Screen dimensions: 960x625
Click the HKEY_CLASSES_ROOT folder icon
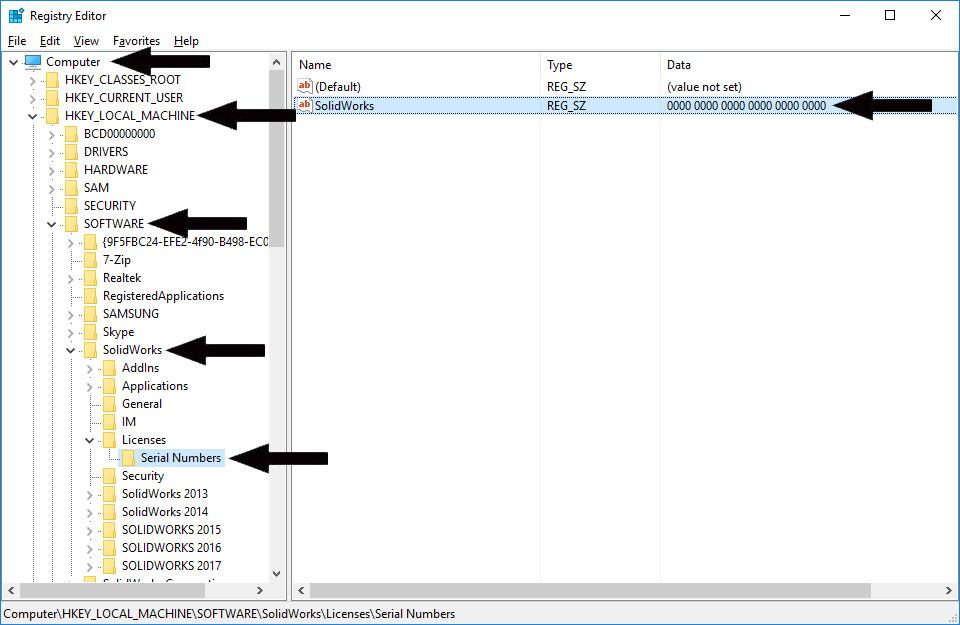[53, 80]
